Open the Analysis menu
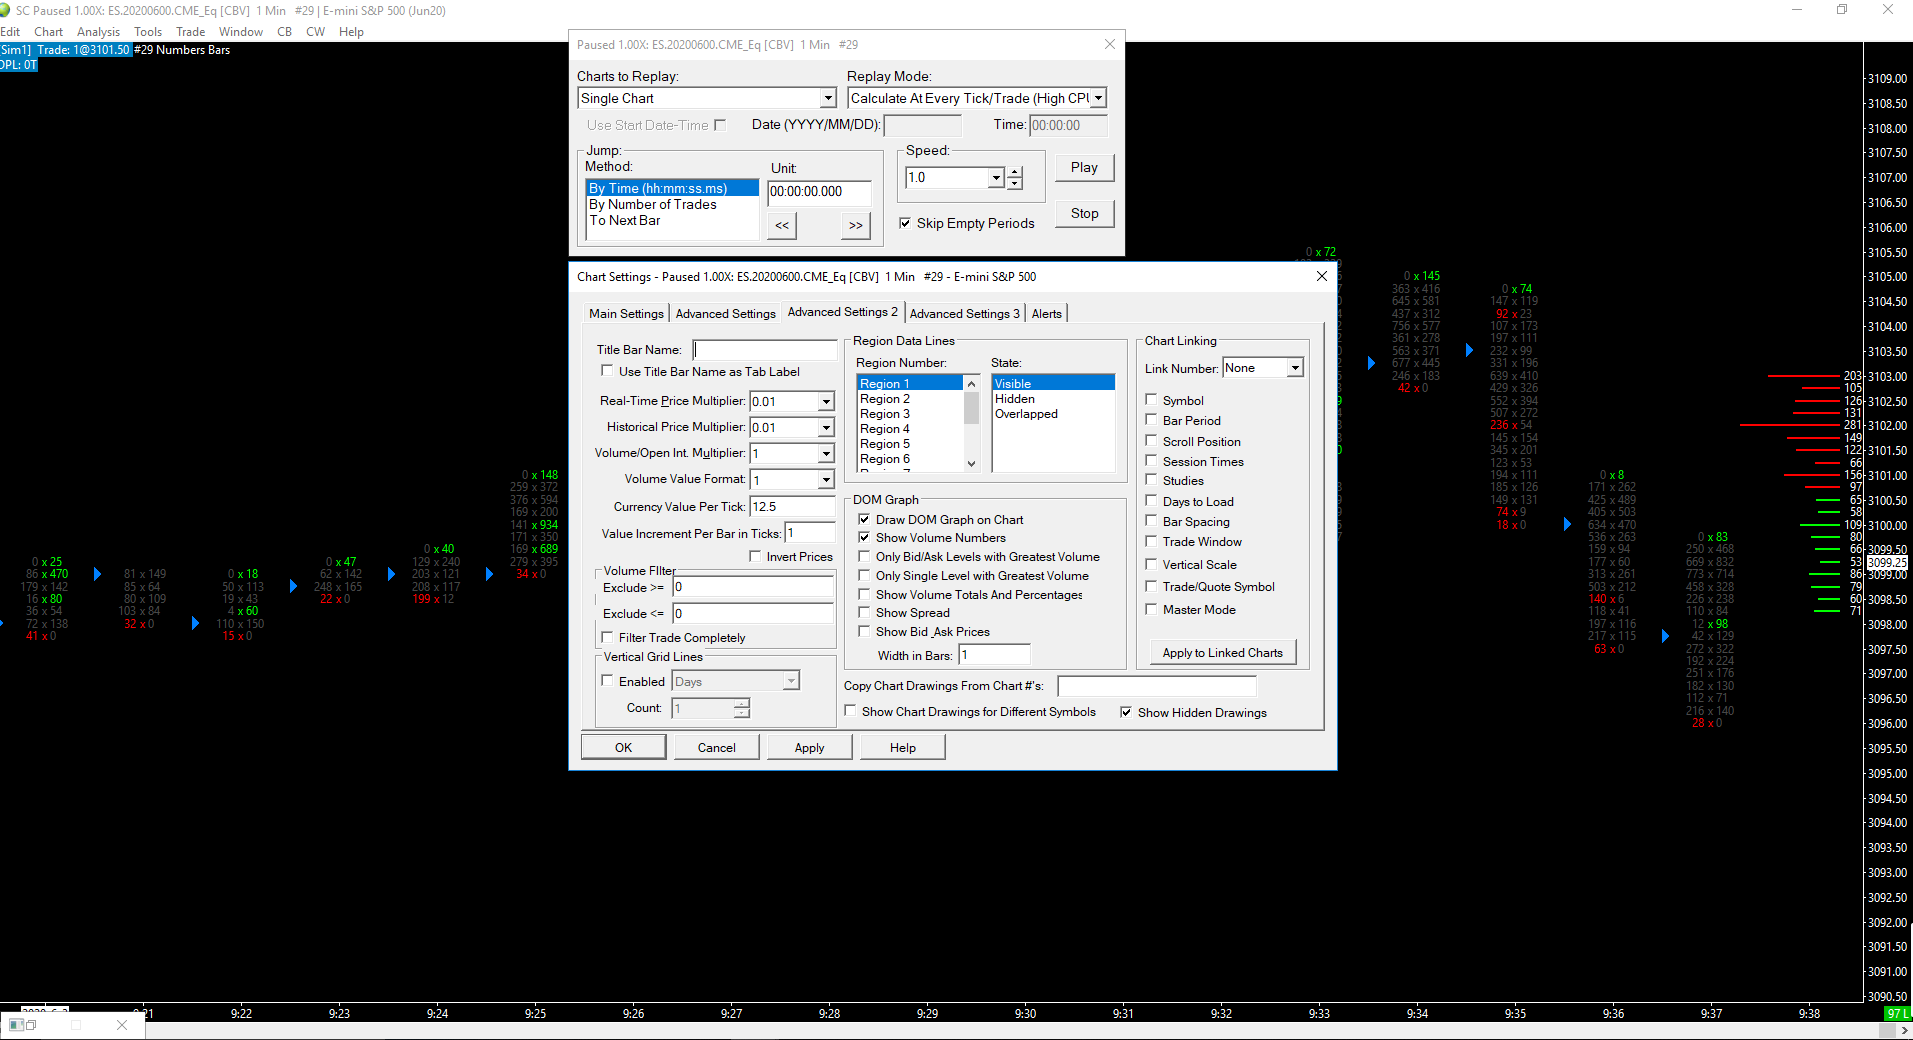This screenshot has height=1040, width=1913. [98, 32]
